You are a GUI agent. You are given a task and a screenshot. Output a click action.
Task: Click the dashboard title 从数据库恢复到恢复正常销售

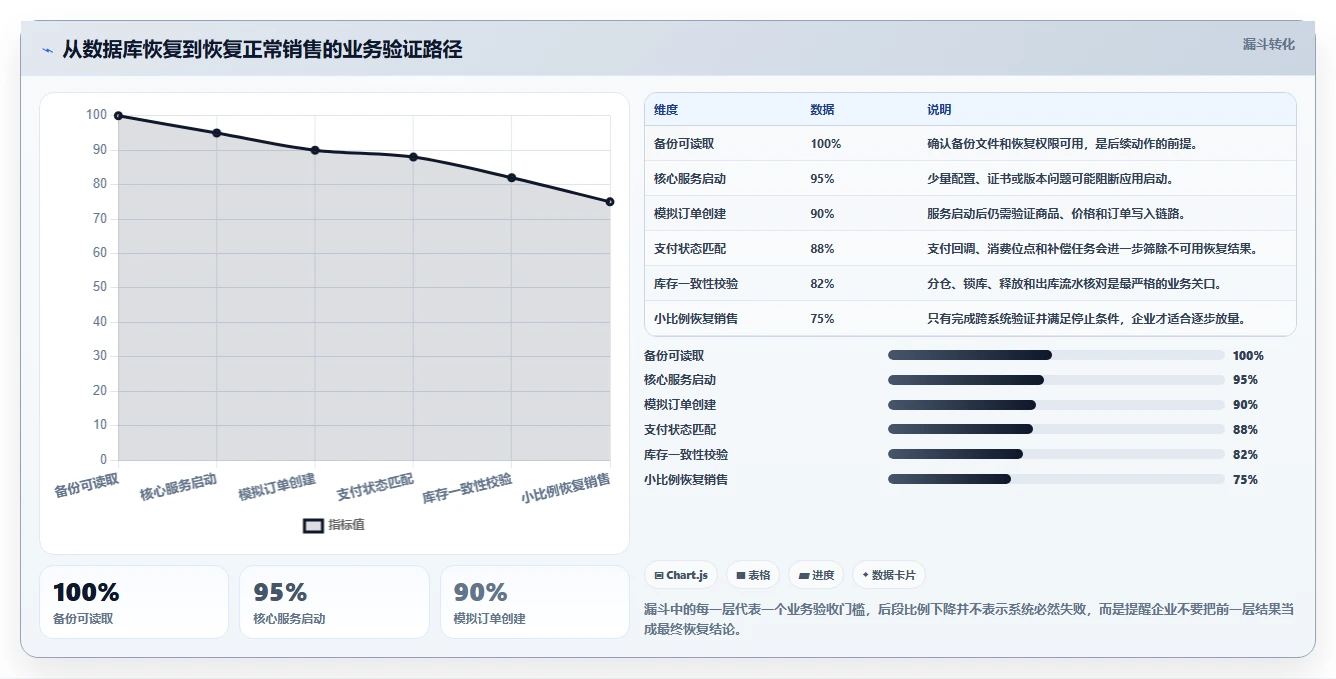[262, 50]
